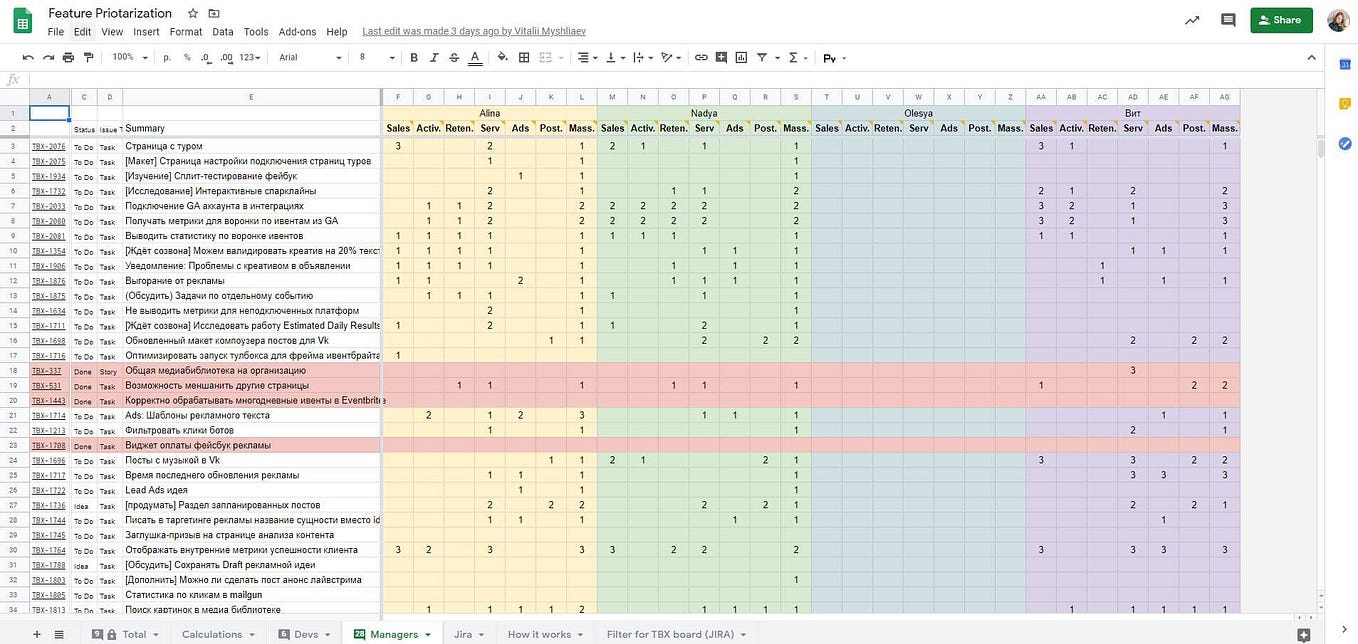This screenshot has height=644, width=1358.
Task: Open the borders icon in the toolbar
Action: point(523,57)
